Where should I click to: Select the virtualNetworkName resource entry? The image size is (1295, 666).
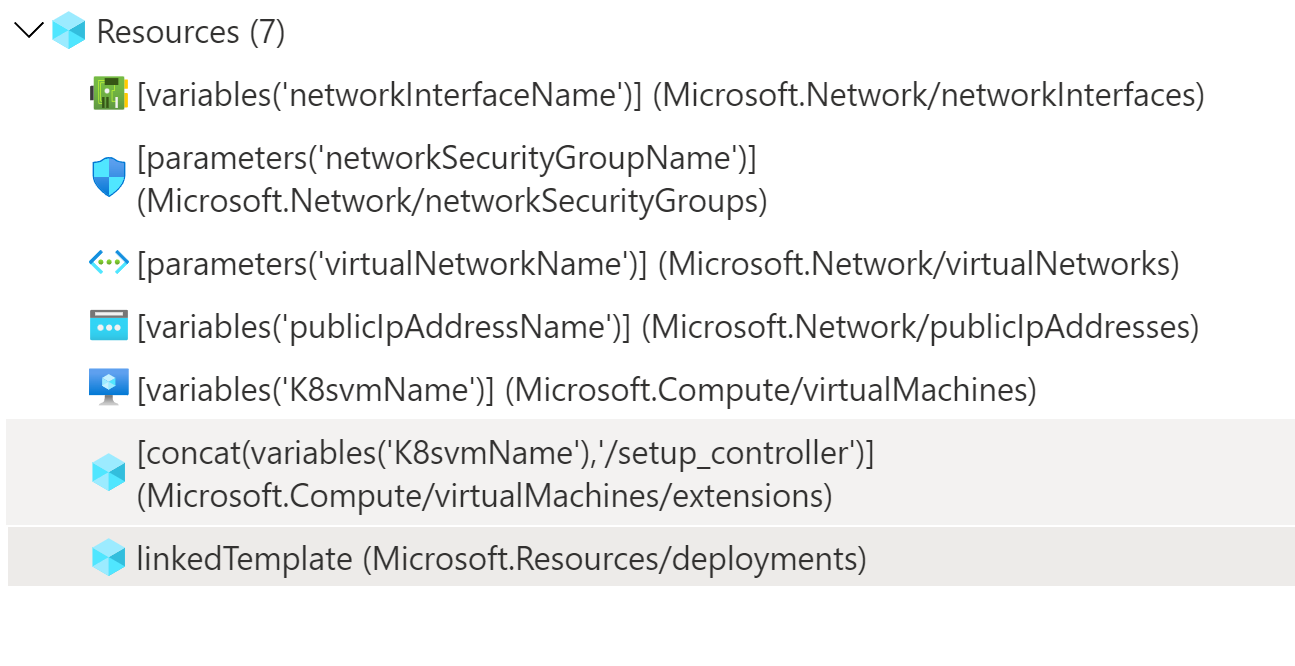[500, 263]
